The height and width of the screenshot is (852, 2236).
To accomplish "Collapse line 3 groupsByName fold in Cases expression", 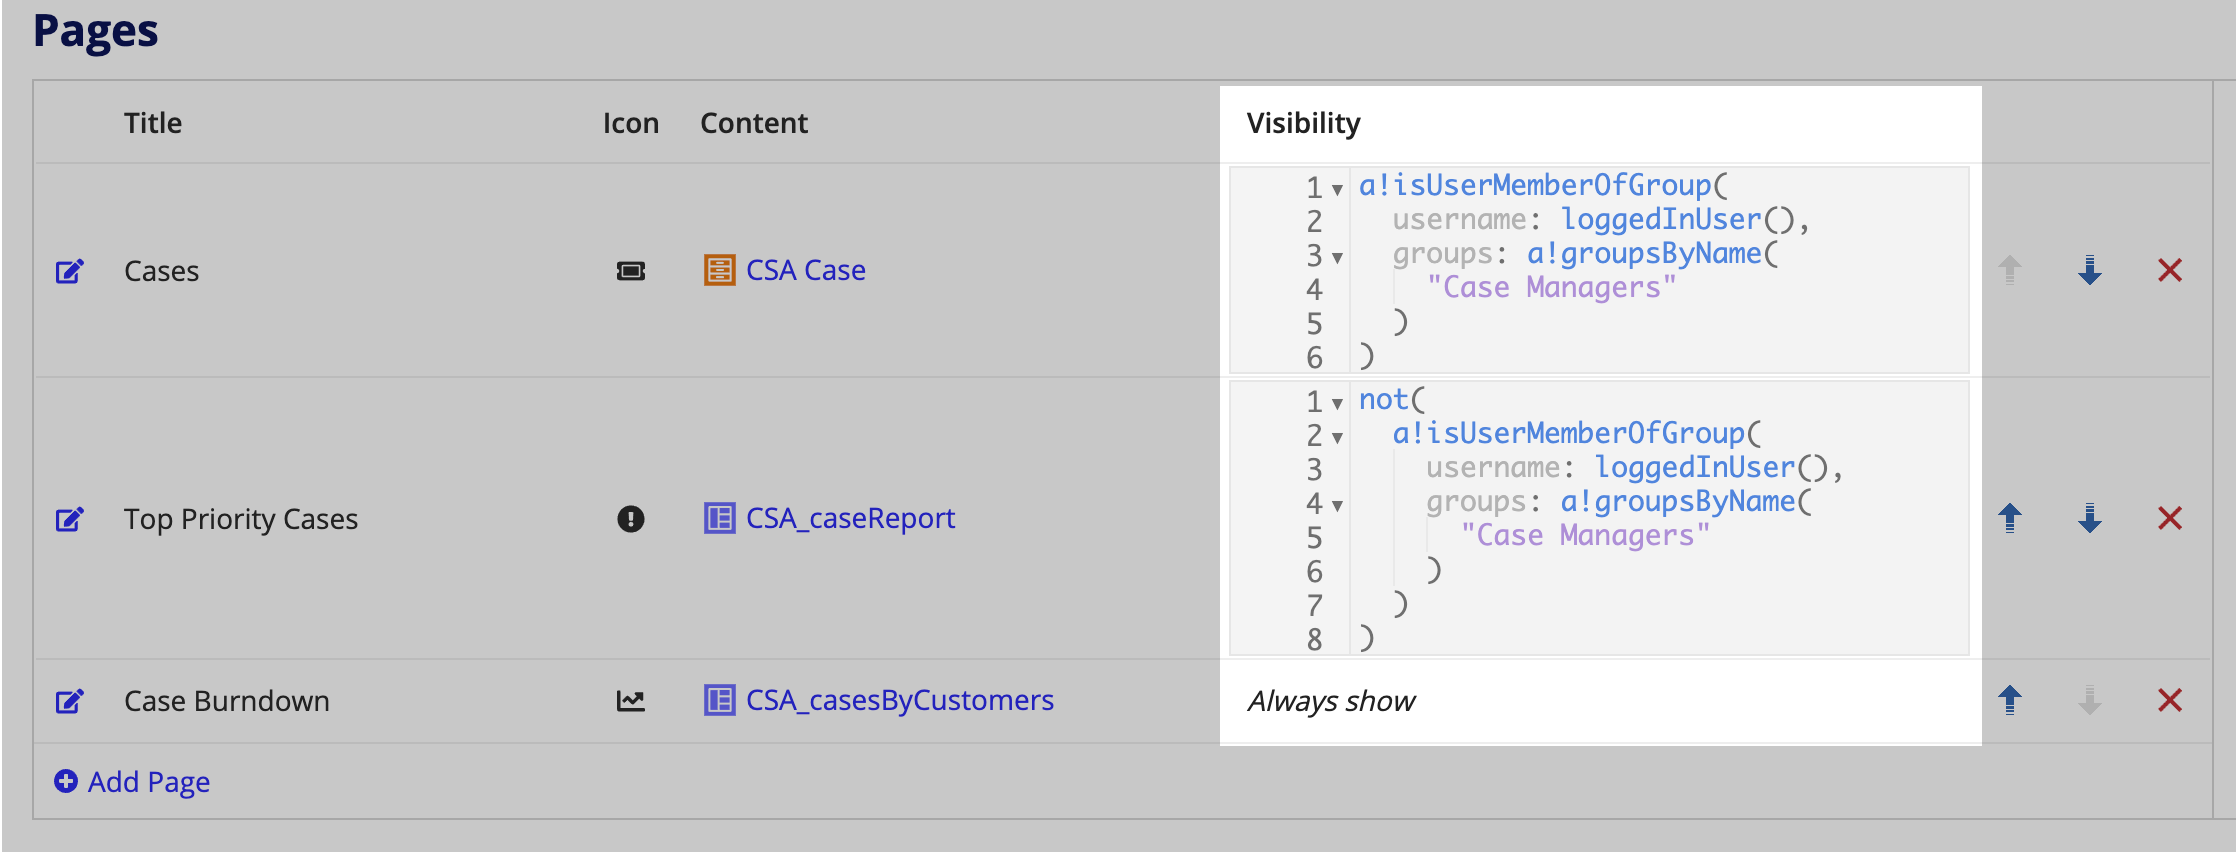I will (x=1337, y=257).
